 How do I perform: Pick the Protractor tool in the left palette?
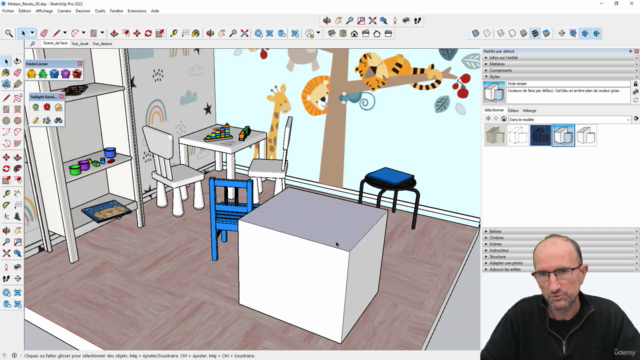click(6, 205)
